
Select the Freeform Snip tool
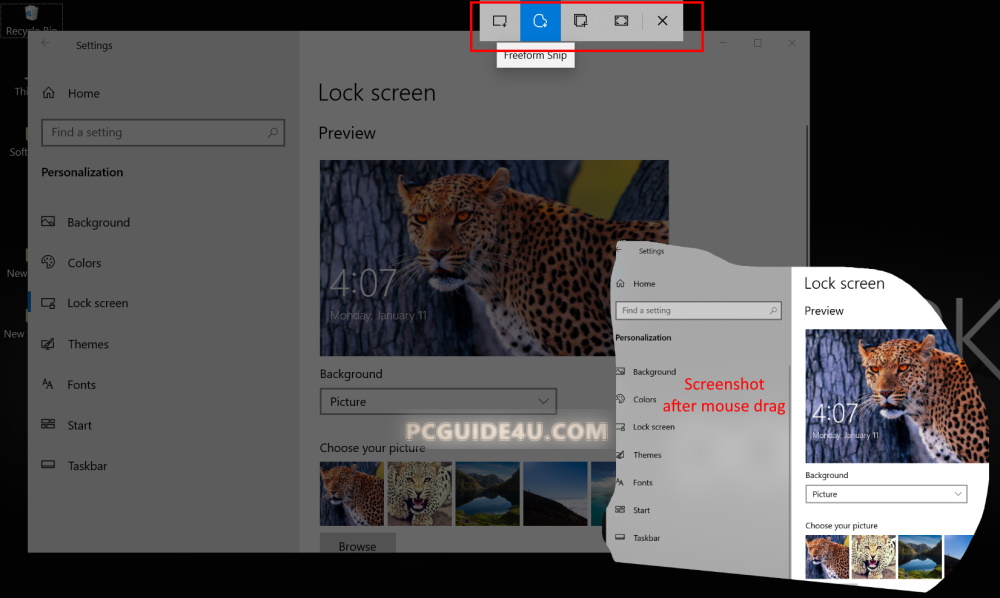tap(540, 21)
